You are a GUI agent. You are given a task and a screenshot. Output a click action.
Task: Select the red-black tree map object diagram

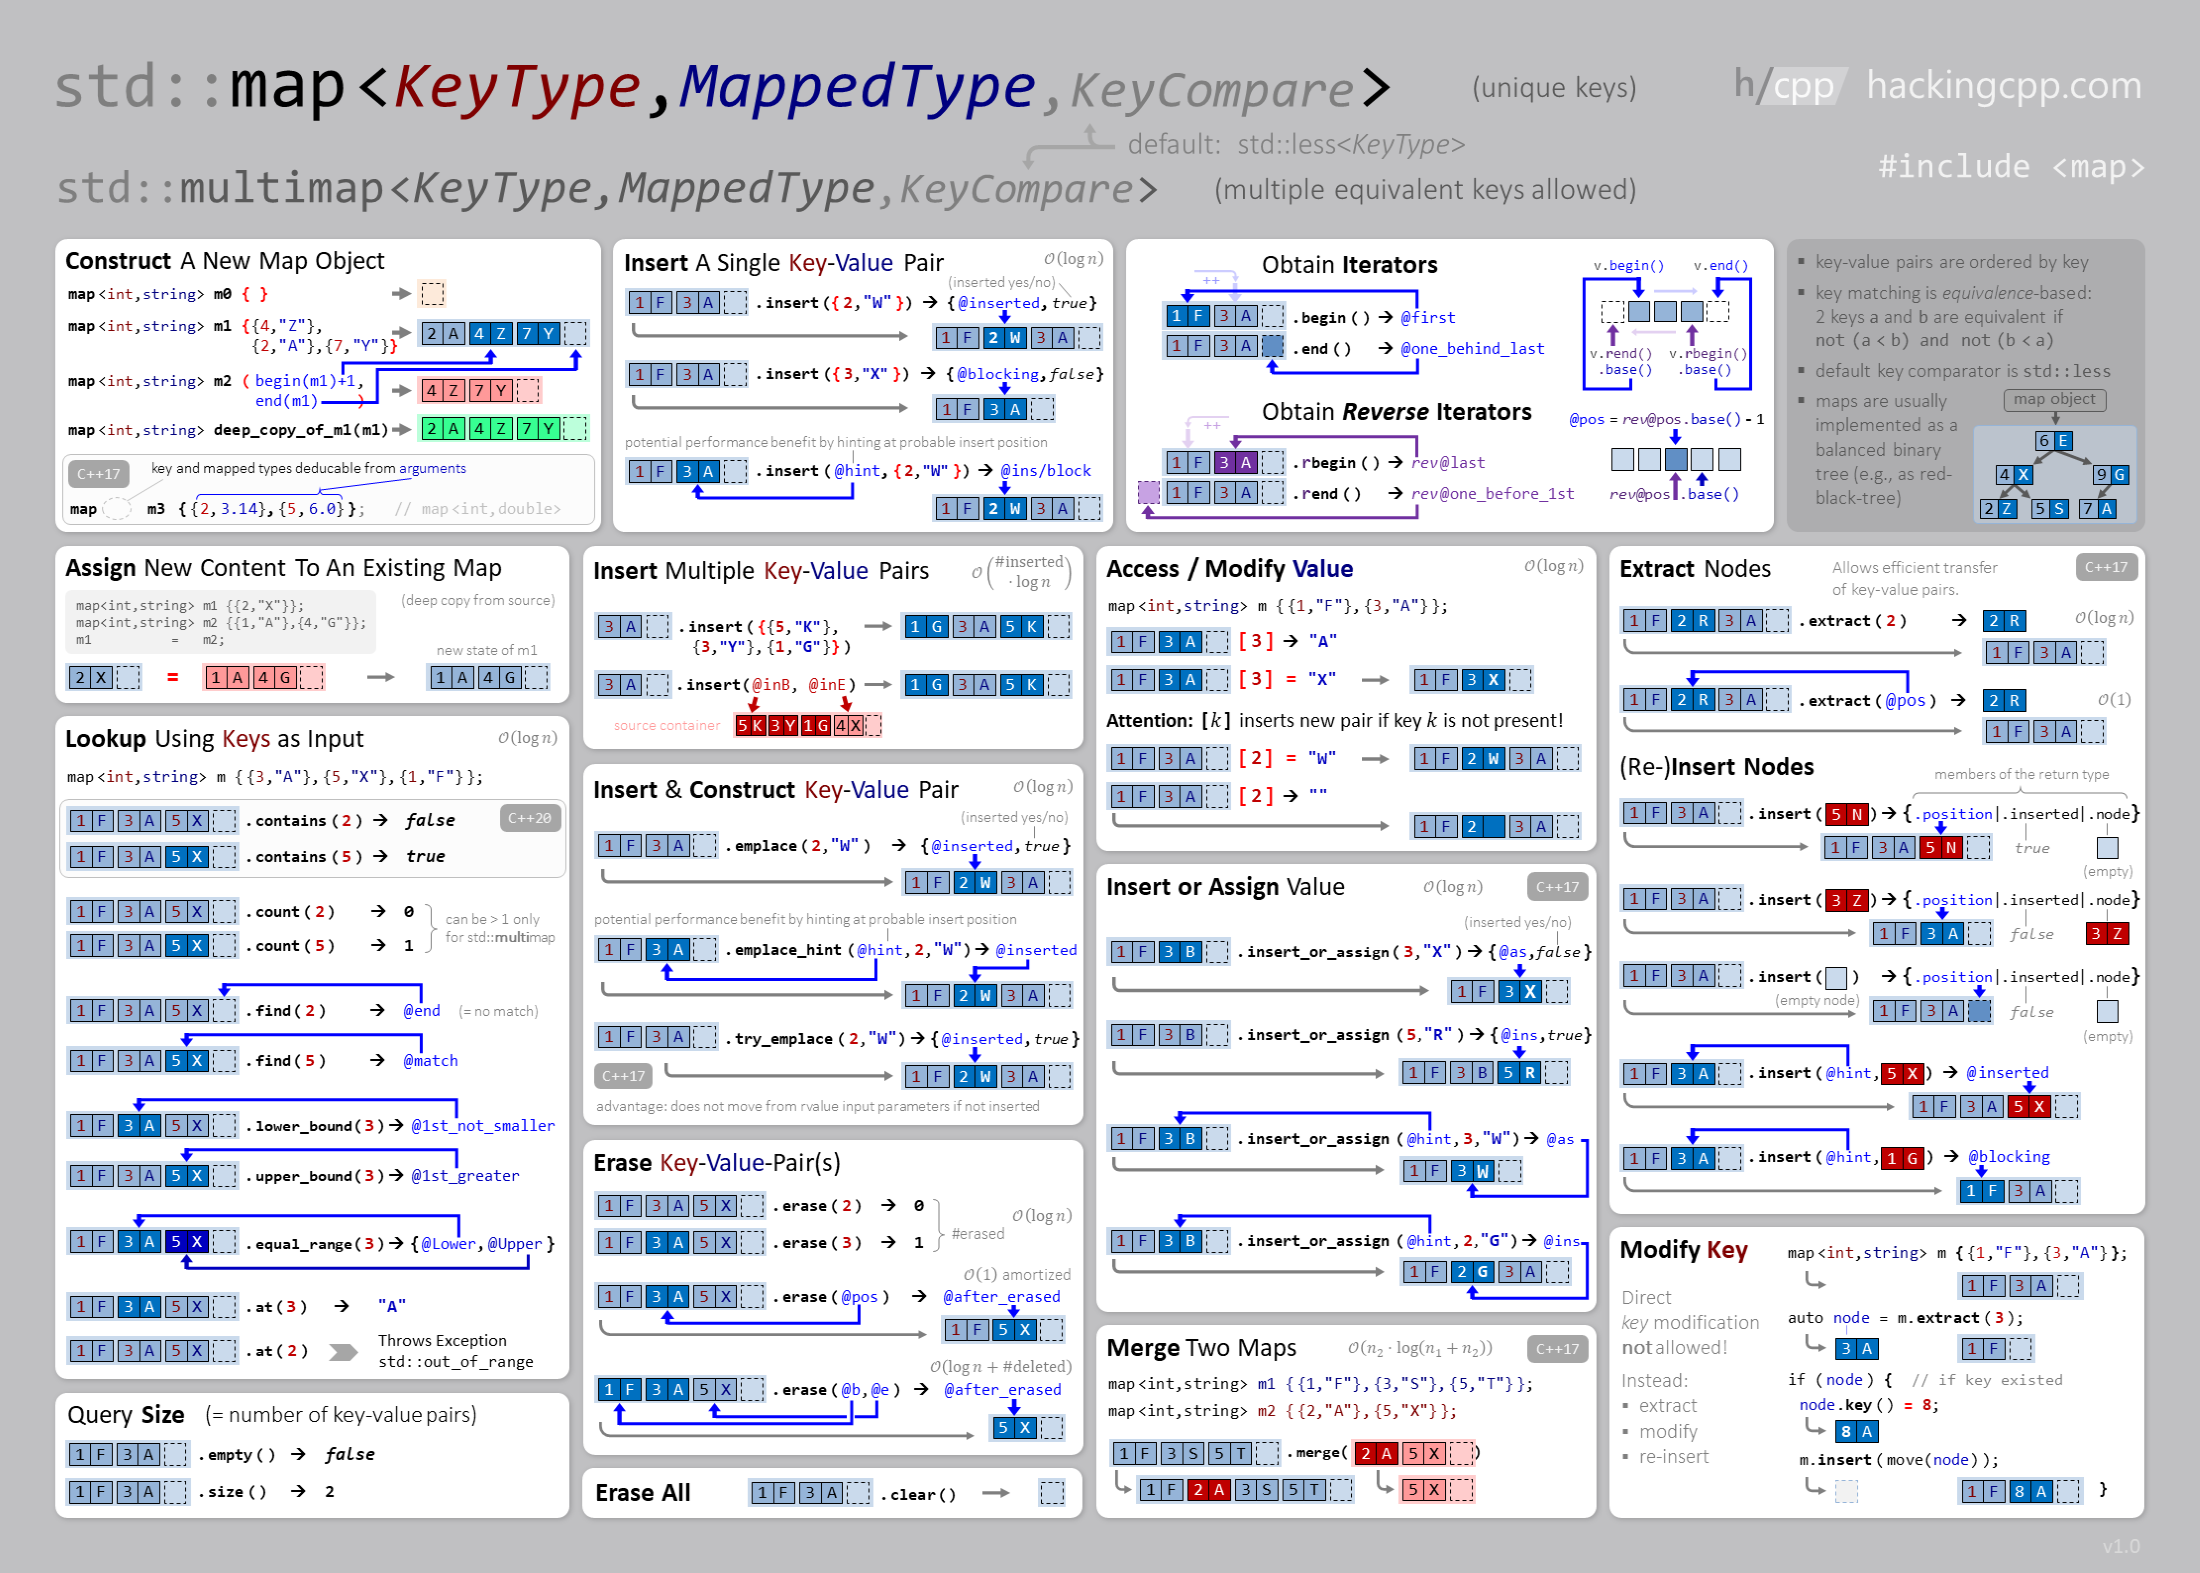(x=2053, y=473)
